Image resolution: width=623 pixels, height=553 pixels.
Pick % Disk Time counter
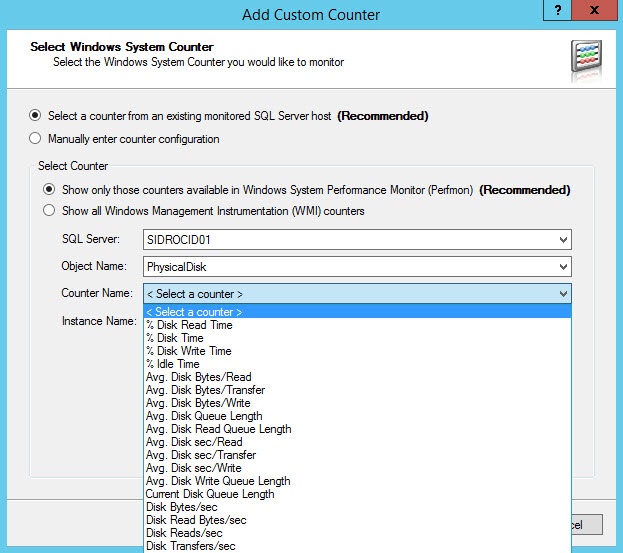[x=357, y=338]
